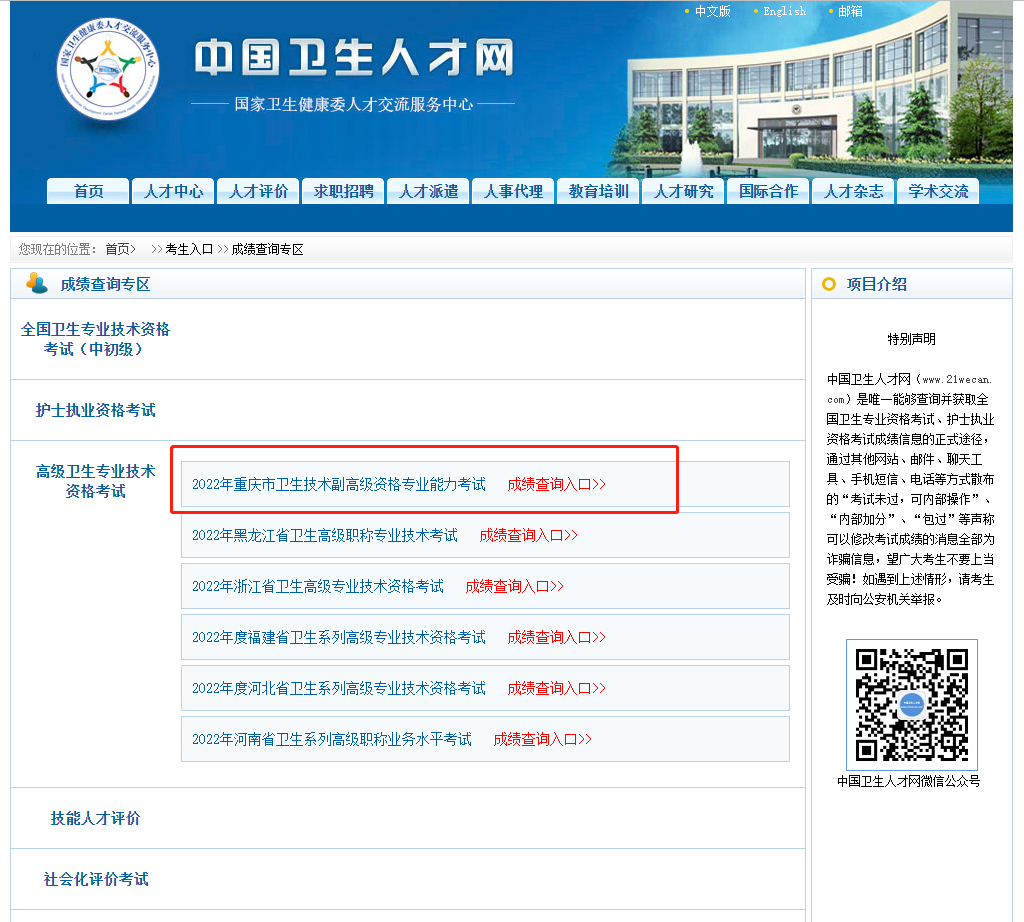Open the 邮箱 link in header

tap(850, 11)
